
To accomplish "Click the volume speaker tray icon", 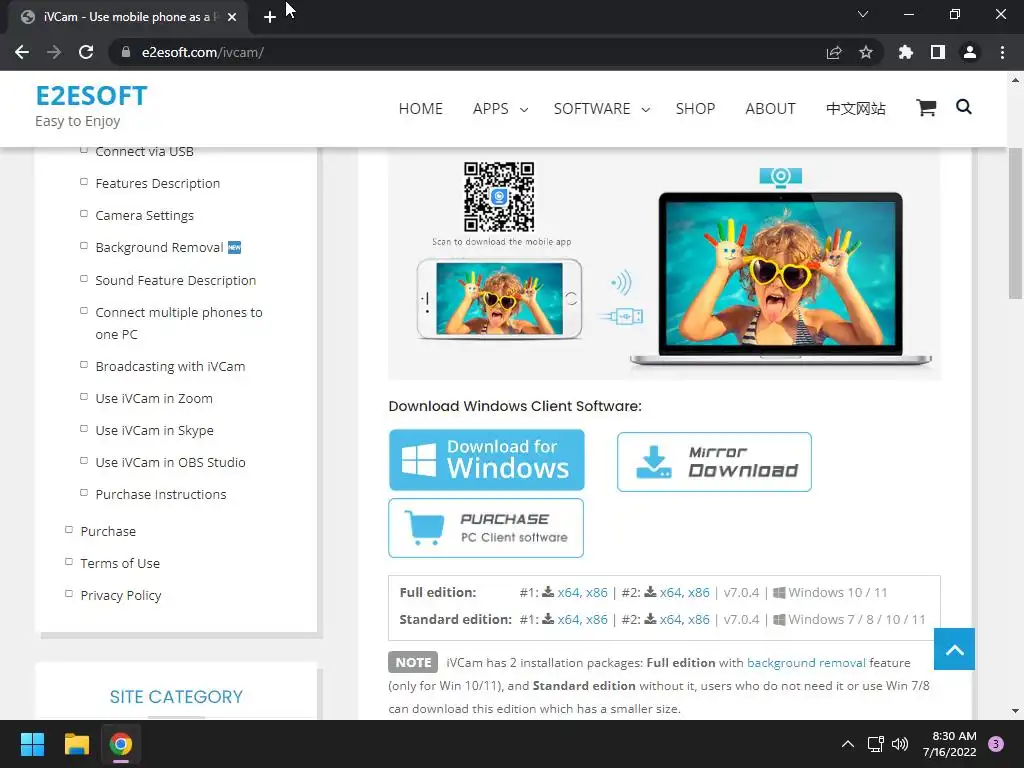I will pyautogui.click(x=900, y=744).
